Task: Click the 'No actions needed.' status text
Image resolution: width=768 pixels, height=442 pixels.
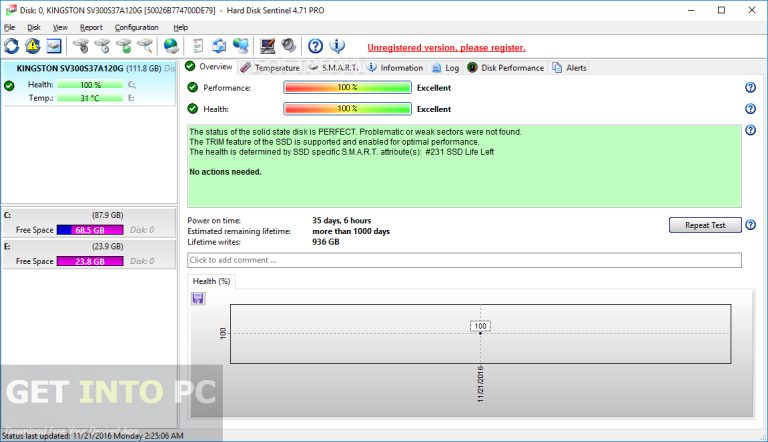Action: pyautogui.click(x=225, y=172)
